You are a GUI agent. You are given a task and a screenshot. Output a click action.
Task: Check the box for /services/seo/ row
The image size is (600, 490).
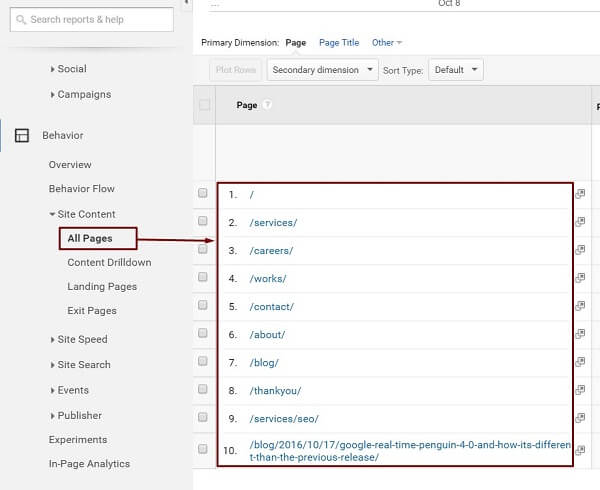[x=203, y=417]
